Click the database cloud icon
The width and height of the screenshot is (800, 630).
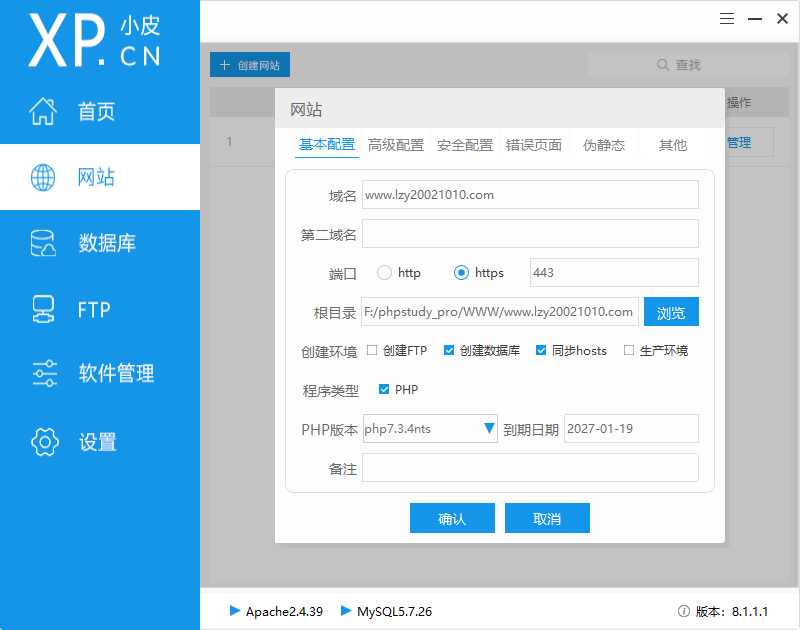[x=43, y=243]
